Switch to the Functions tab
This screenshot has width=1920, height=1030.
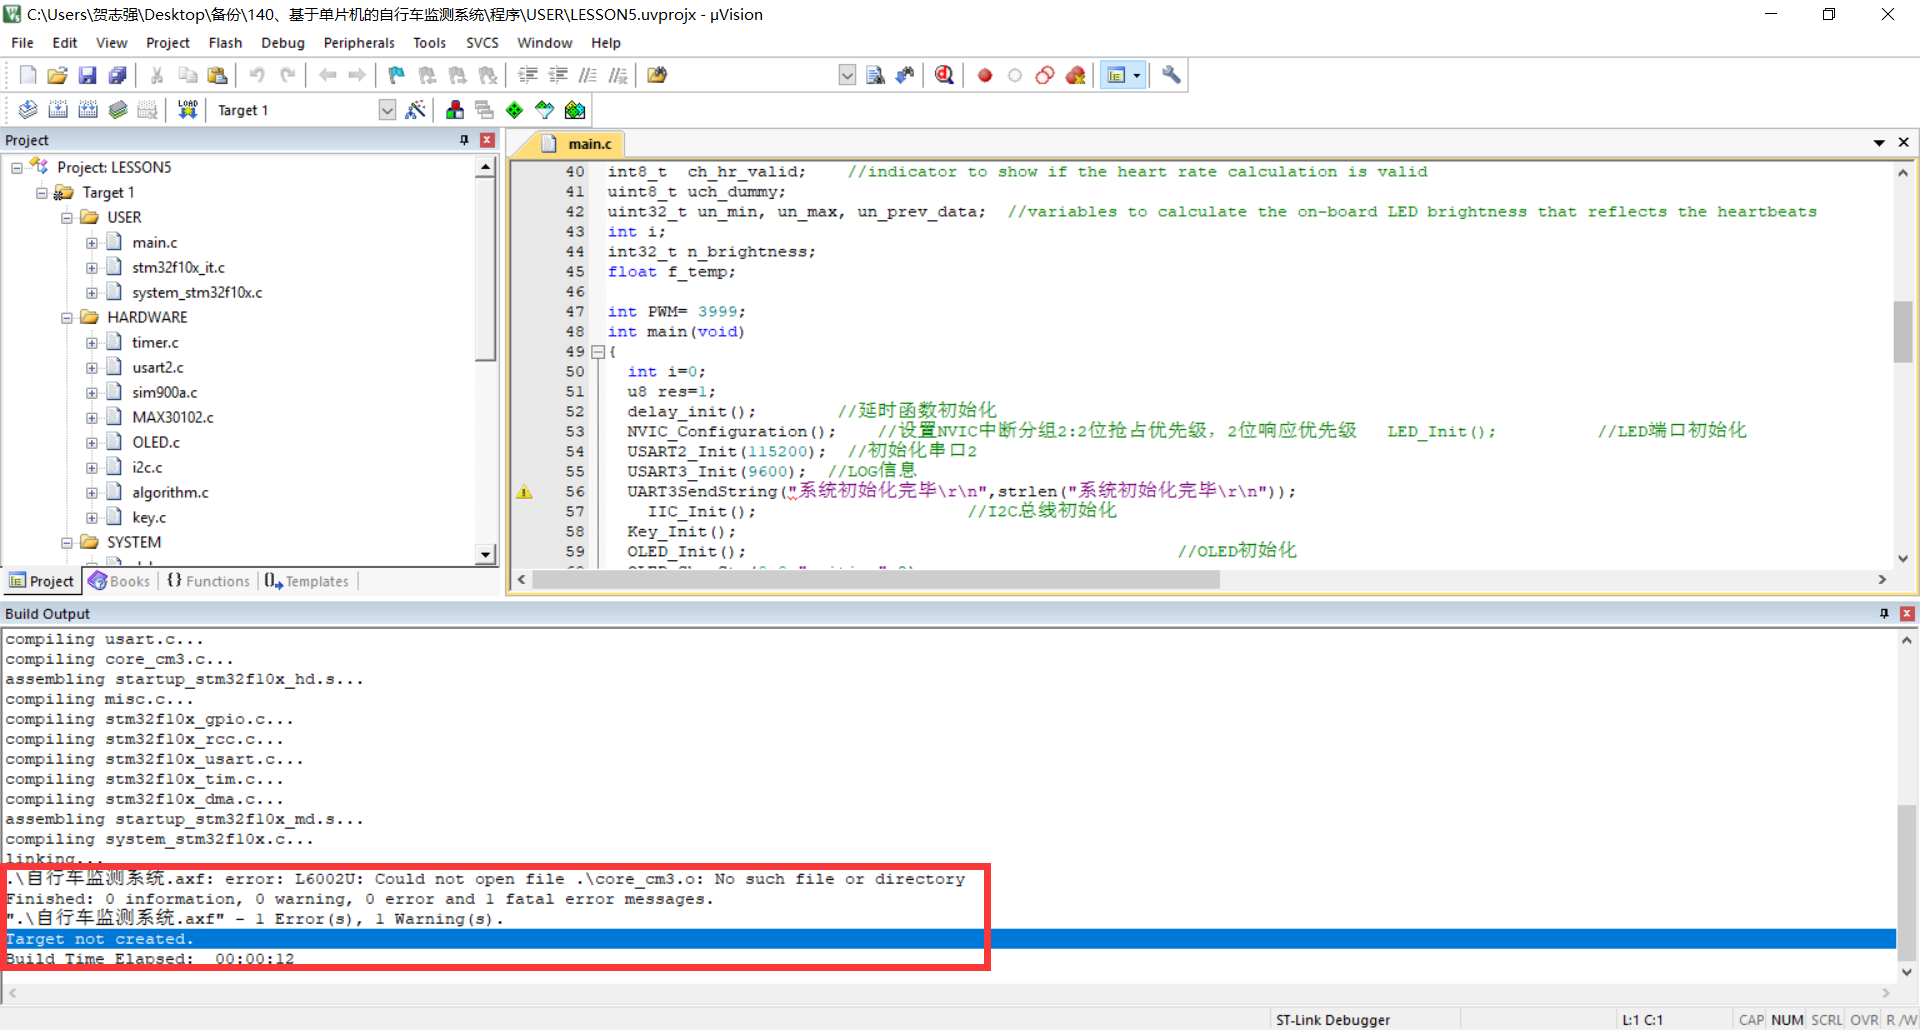[208, 581]
